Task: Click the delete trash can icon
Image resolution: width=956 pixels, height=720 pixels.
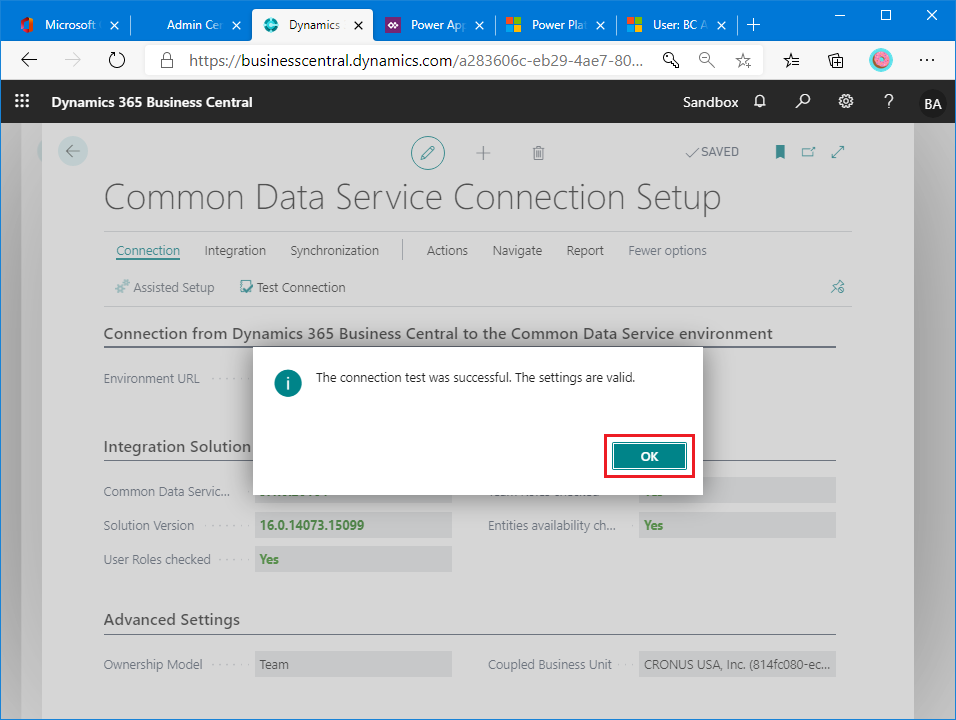Action: [538, 152]
